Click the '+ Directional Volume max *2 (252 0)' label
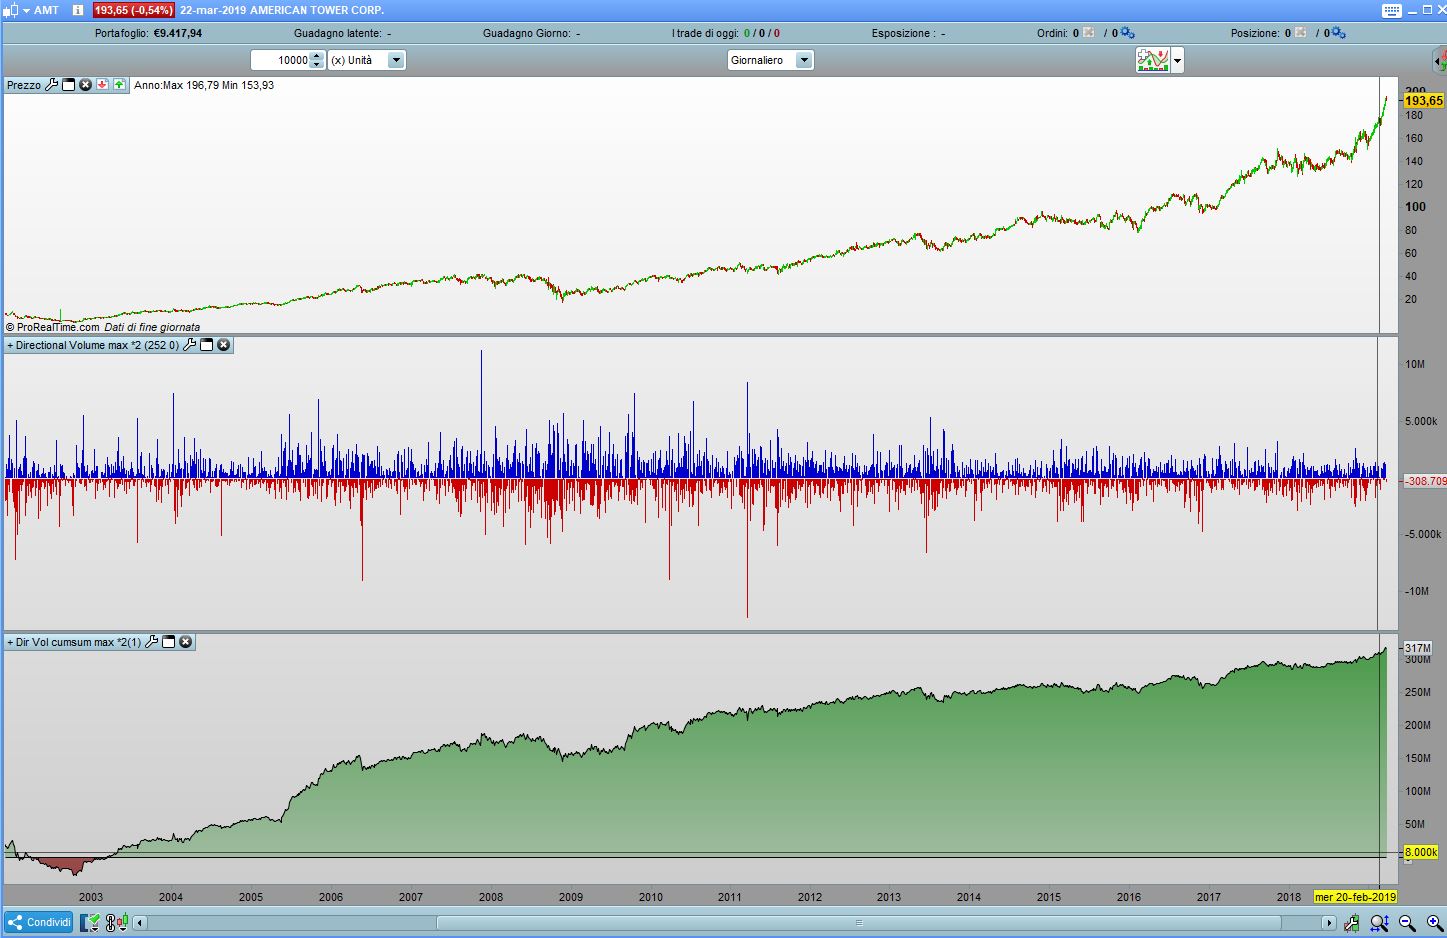Image resolution: width=1447 pixels, height=938 pixels. click(x=93, y=345)
